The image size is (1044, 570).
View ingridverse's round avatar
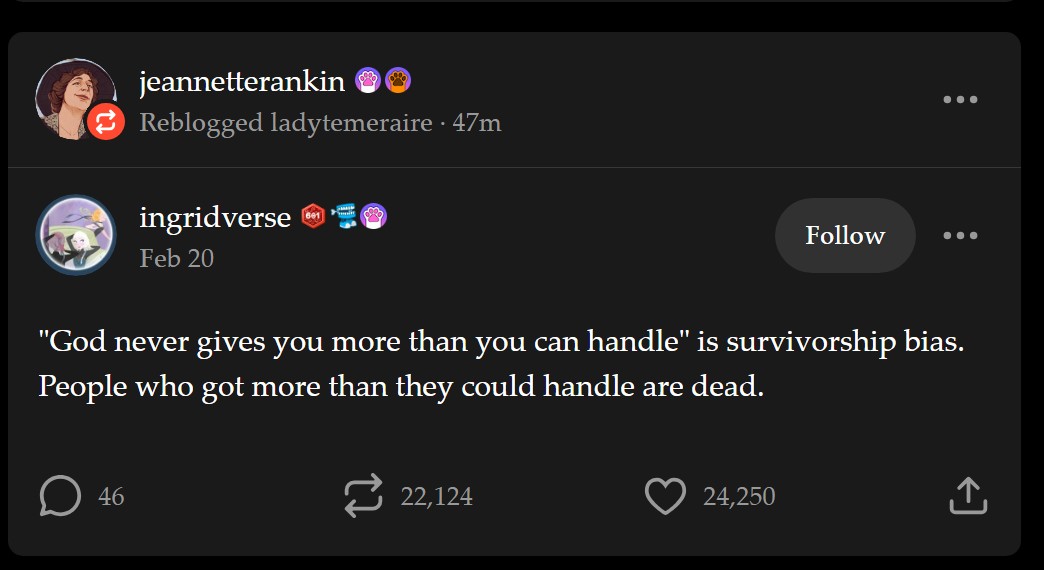(76, 235)
